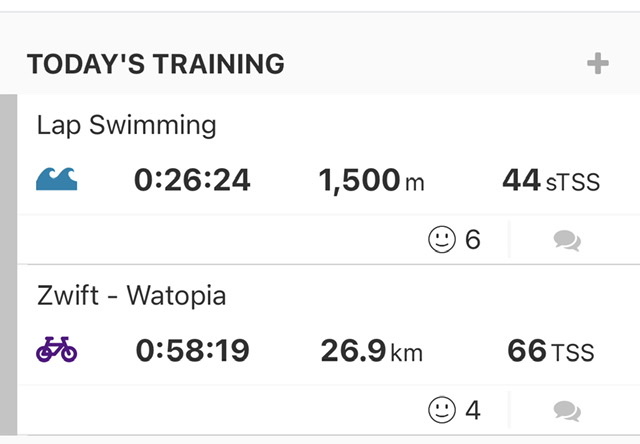640x444 pixels.
Task: Open the Zwift - Watopia workout title
Action: (x=131, y=295)
